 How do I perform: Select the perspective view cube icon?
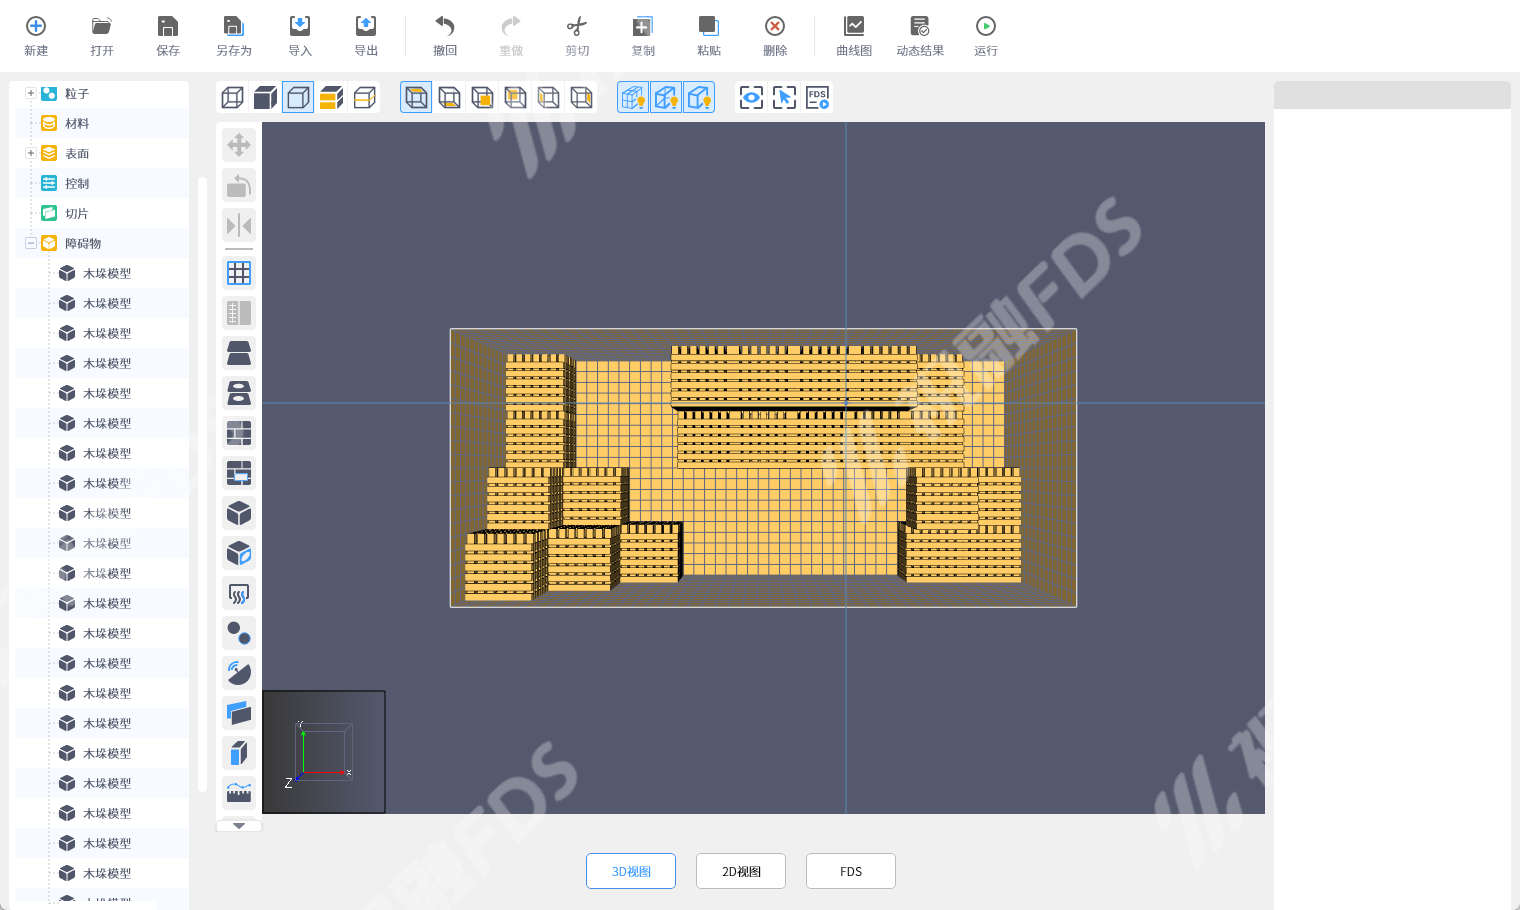[x=416, y=97]
